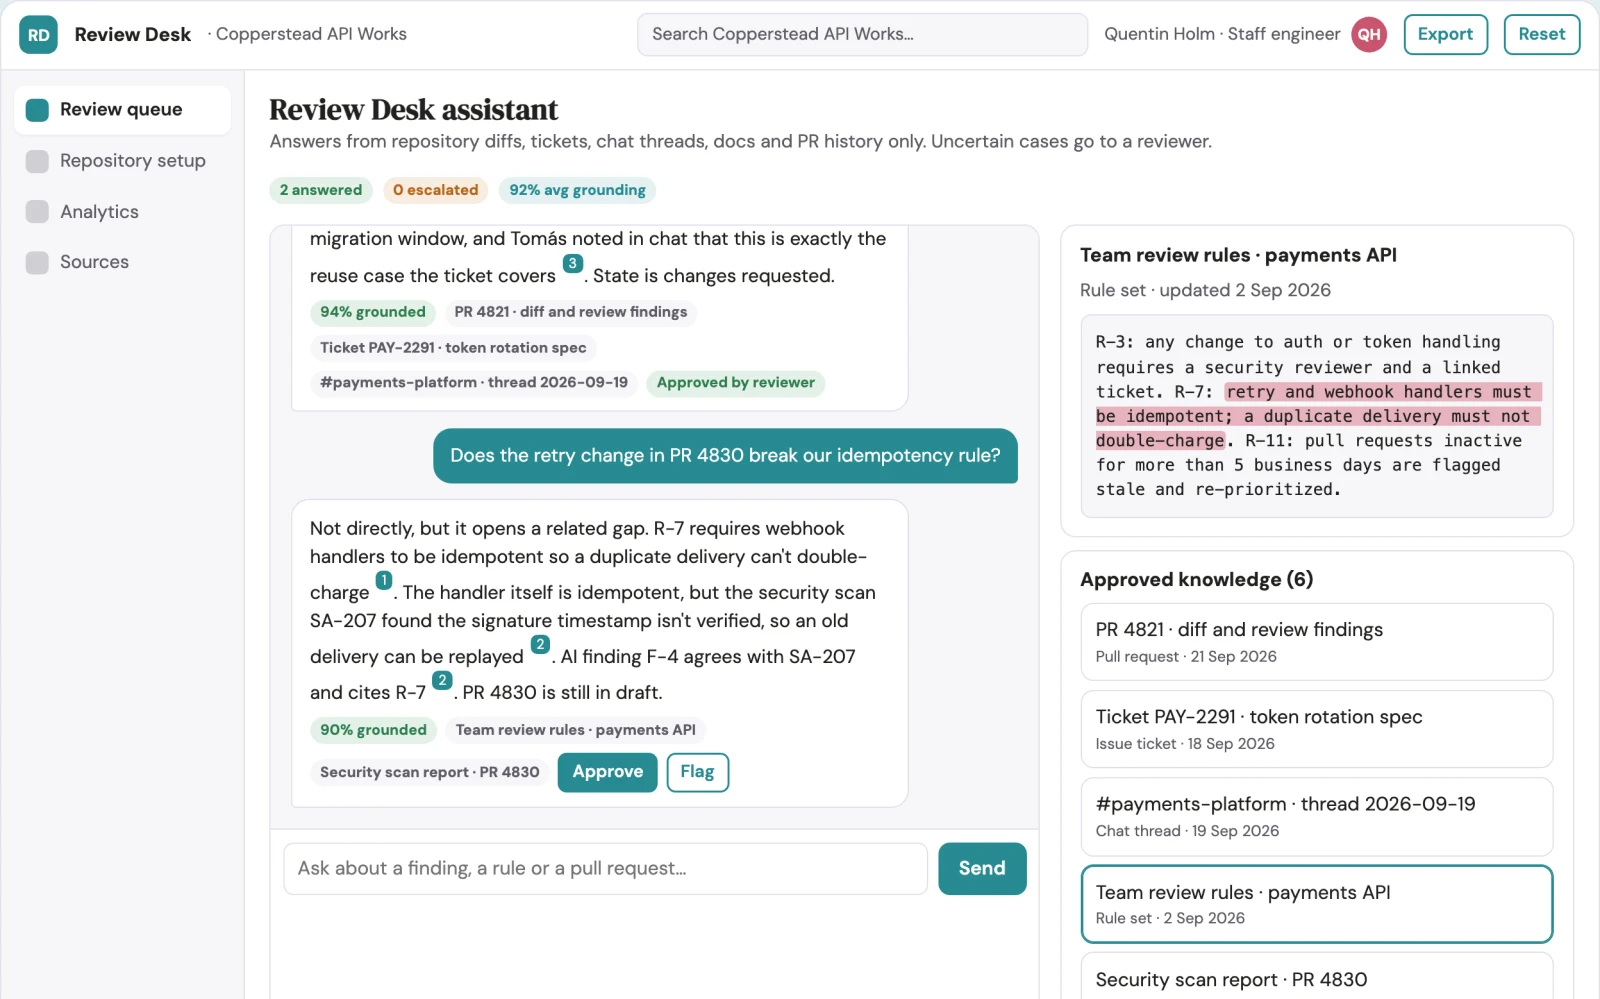
Task: Click the highlighted R-7 rule text
Action: point(1318,416)
